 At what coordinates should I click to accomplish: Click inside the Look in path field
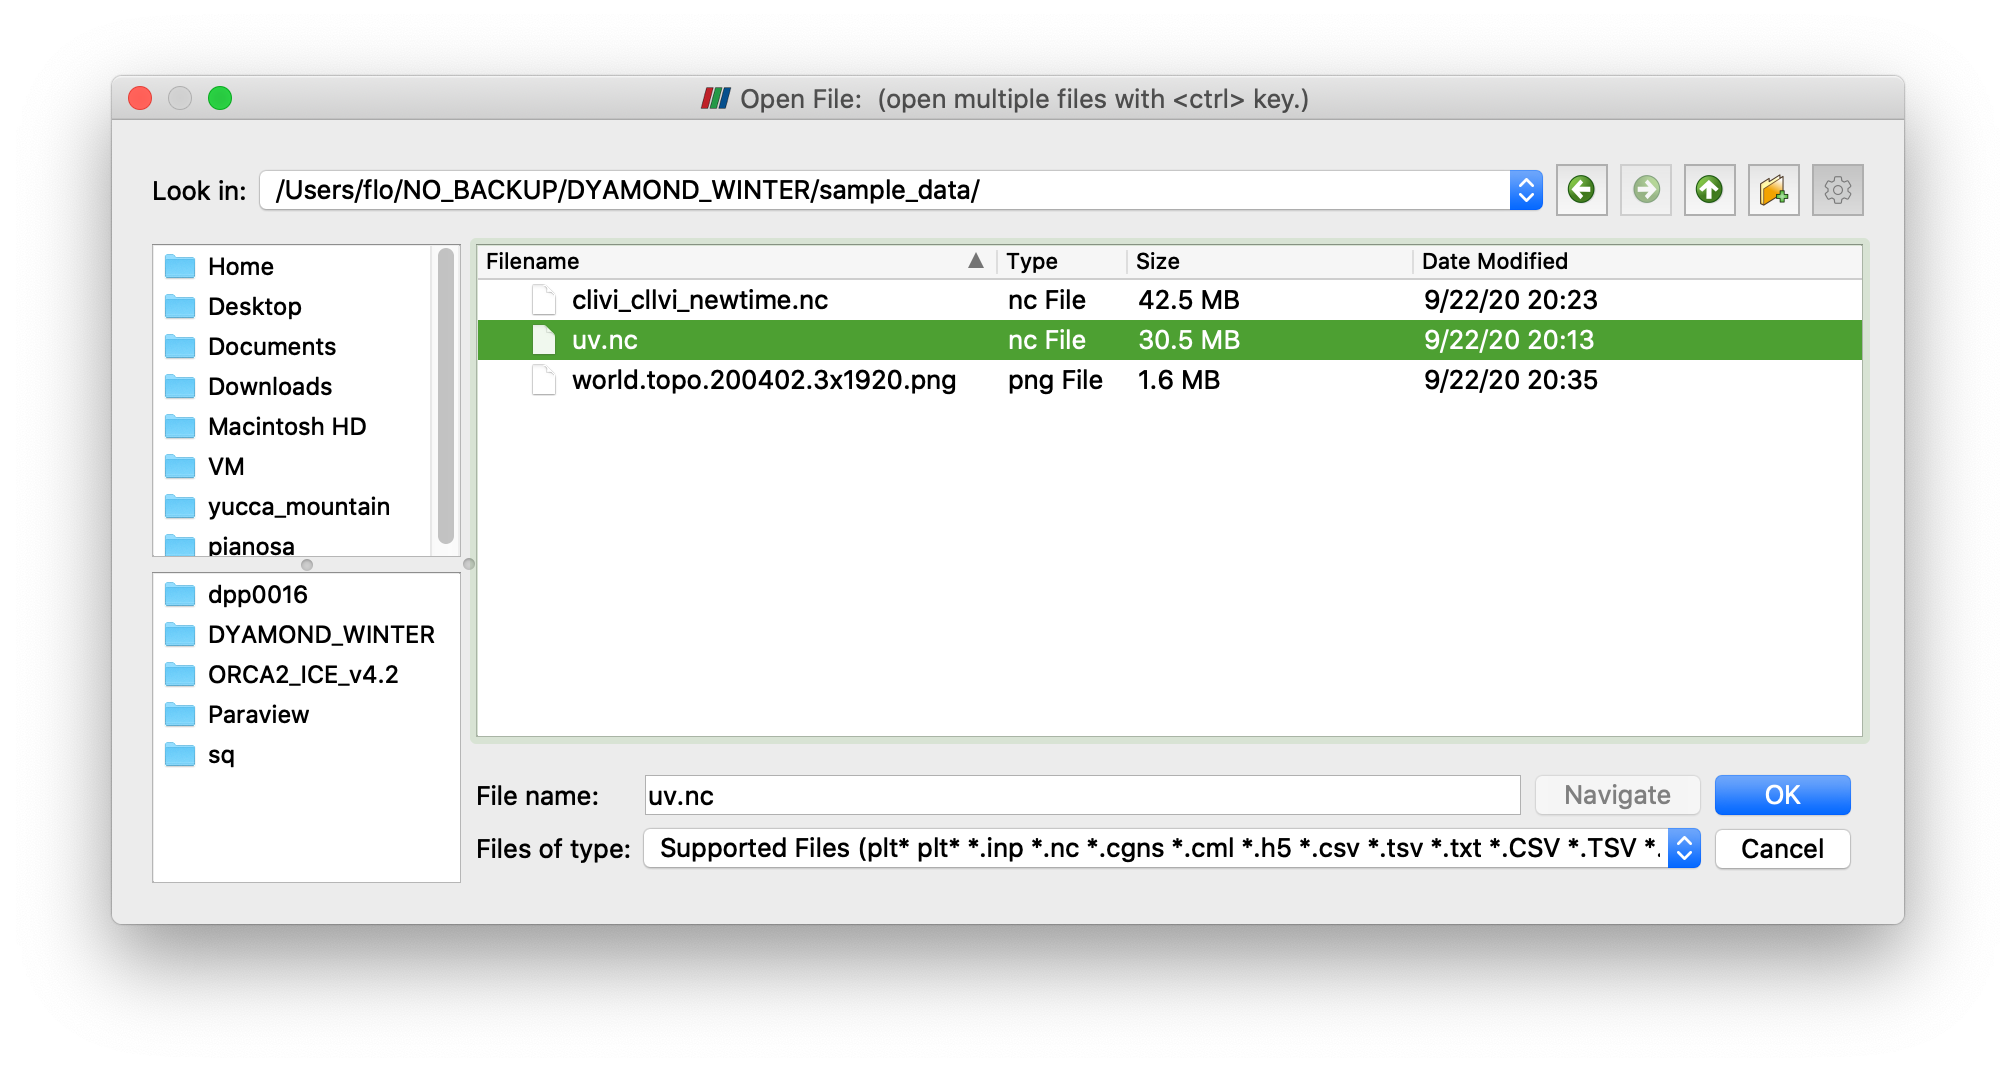885,190
